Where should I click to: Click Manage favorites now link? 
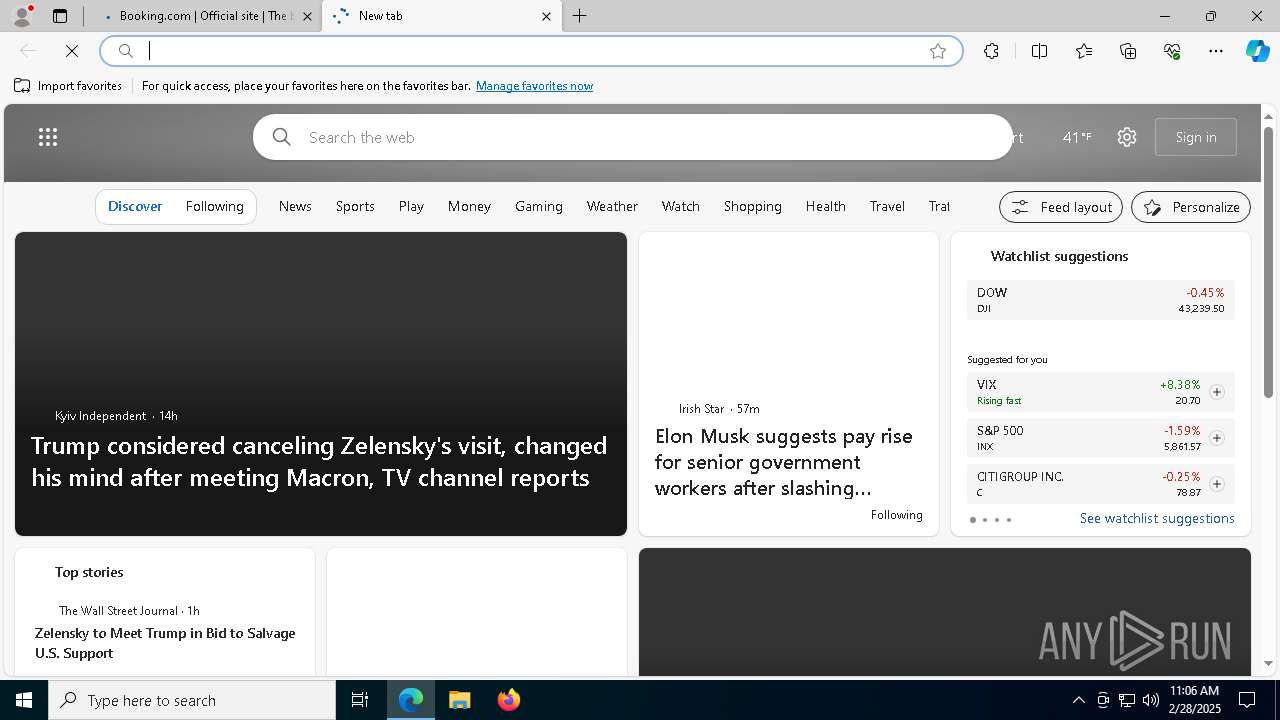(x=534, y=86)
